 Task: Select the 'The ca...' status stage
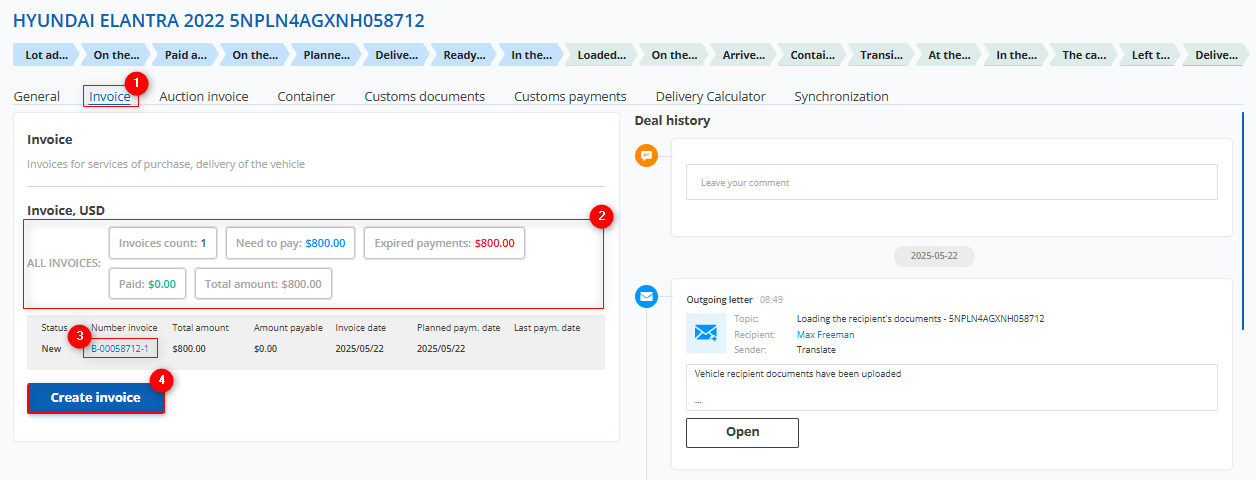pos(1084,56)
